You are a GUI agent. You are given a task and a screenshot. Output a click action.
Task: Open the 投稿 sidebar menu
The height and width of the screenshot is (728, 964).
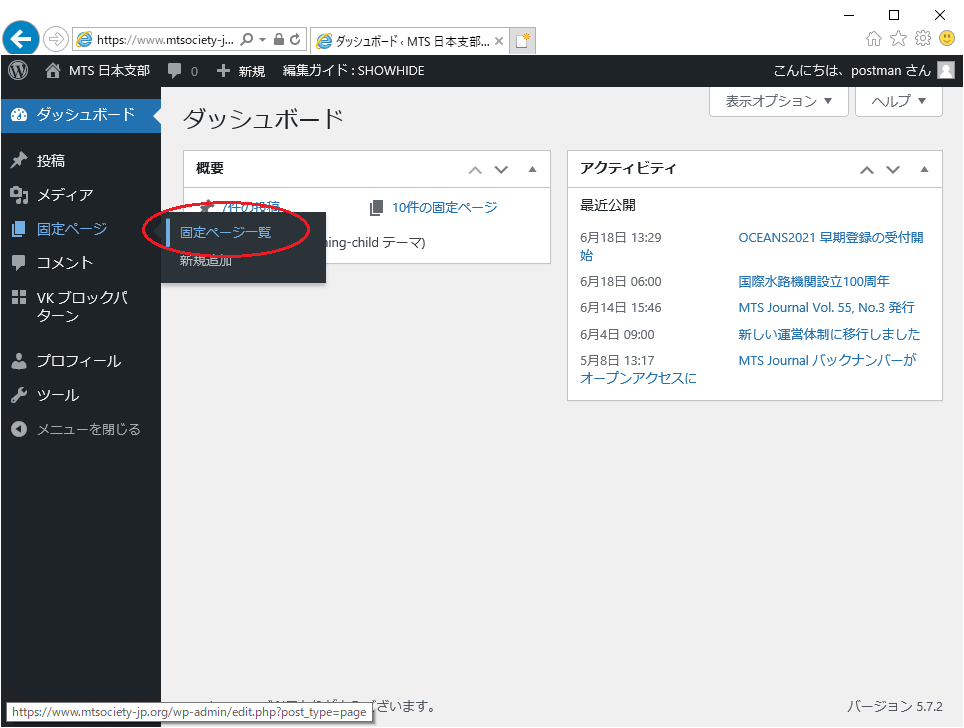coord(51,161)
